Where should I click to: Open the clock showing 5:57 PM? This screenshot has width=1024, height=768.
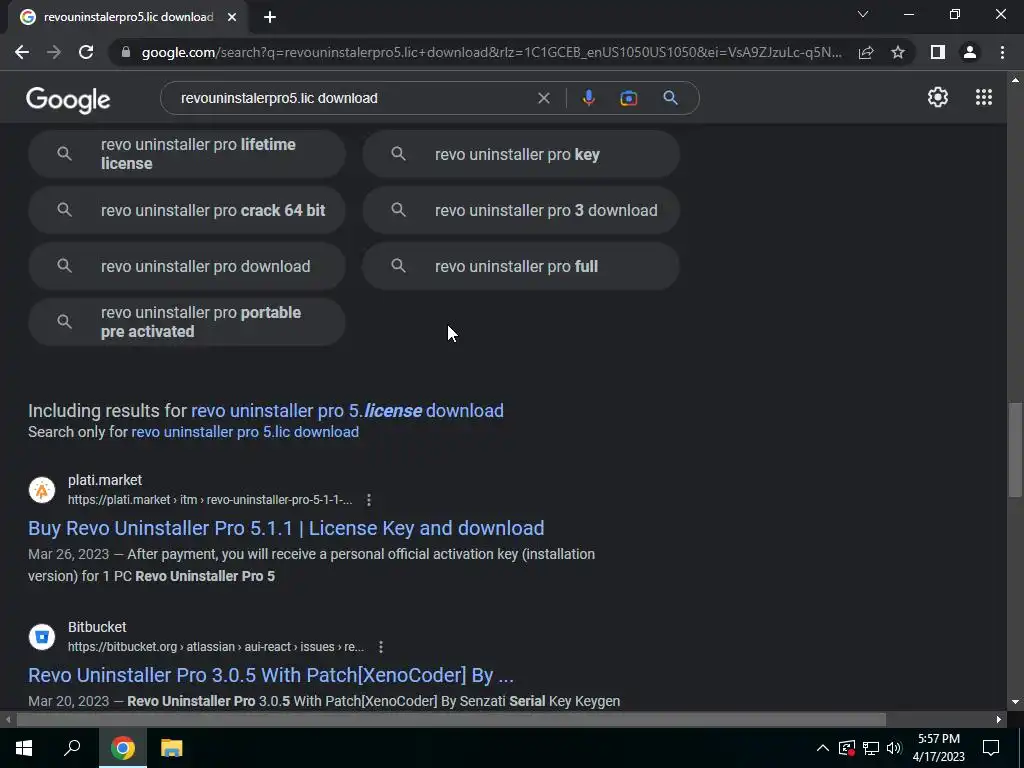coord(938,748)
